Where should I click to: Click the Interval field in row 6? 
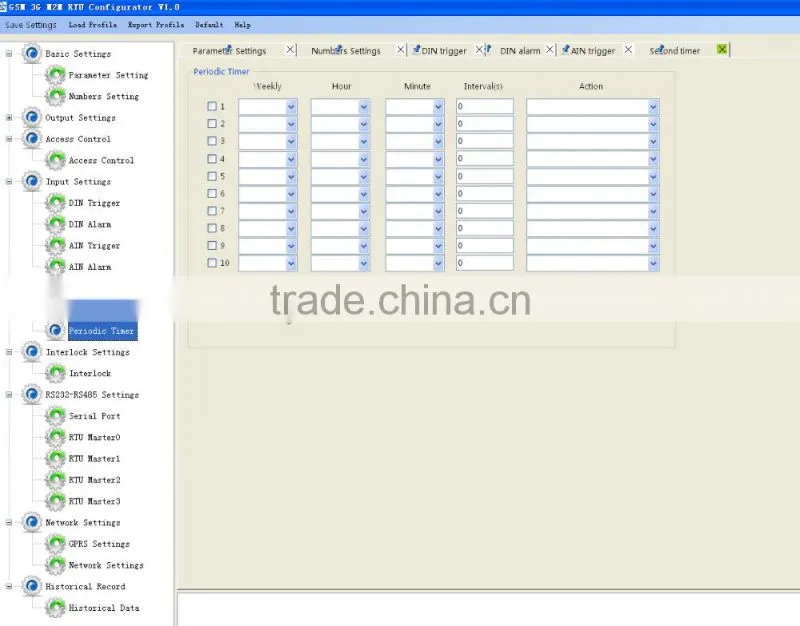[485, 193]
